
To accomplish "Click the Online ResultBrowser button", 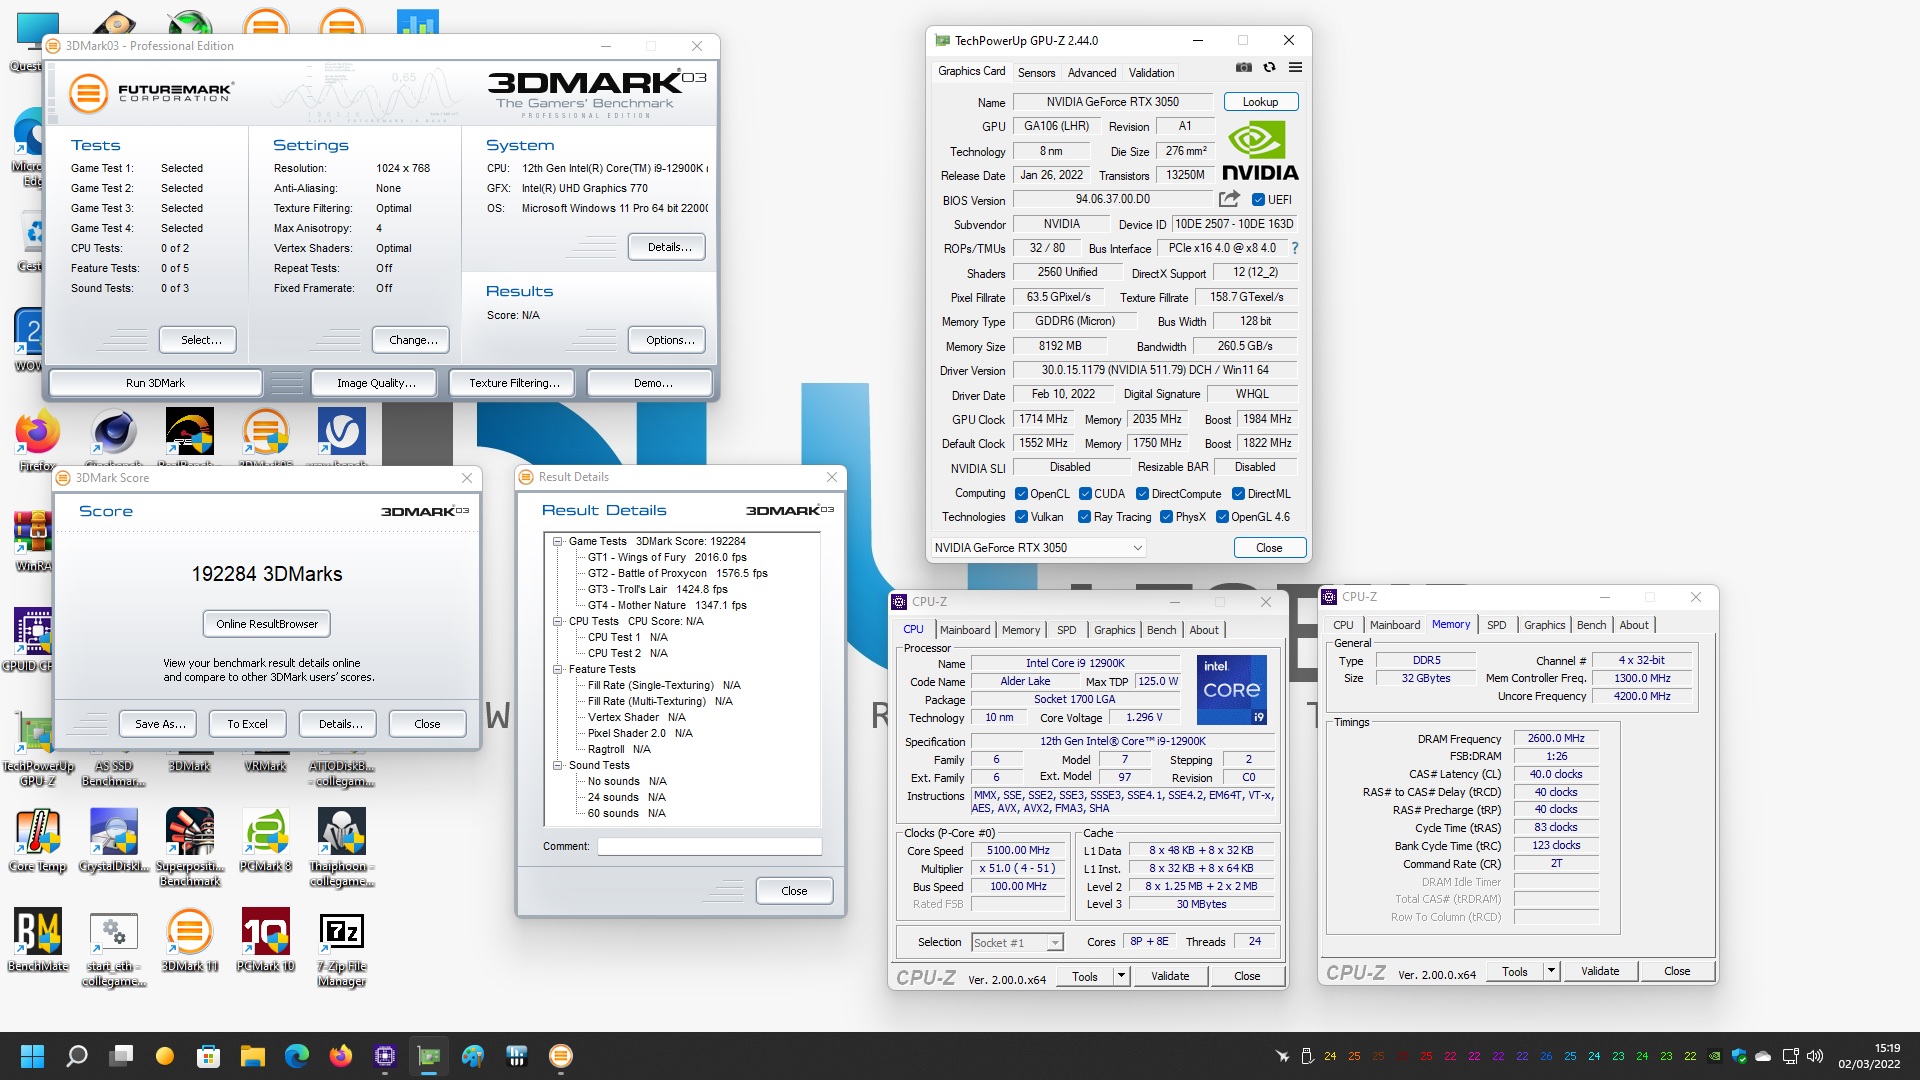I will tap(267, 624).
